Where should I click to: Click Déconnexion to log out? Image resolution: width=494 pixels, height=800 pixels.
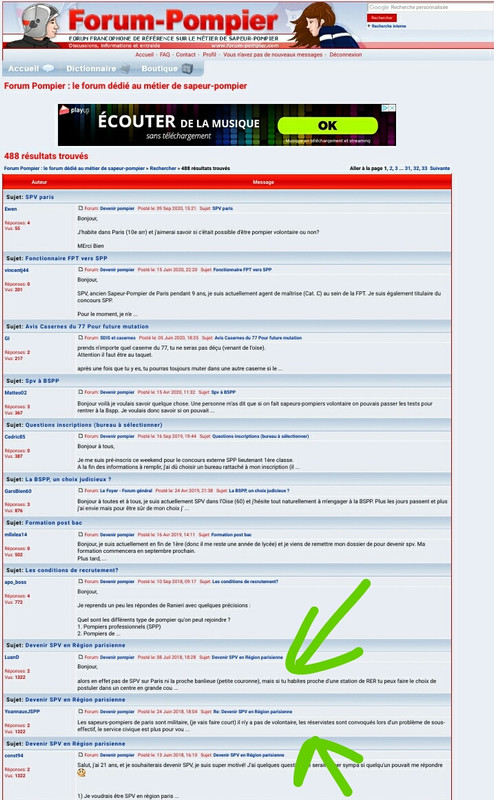click(x=345, y=55)
